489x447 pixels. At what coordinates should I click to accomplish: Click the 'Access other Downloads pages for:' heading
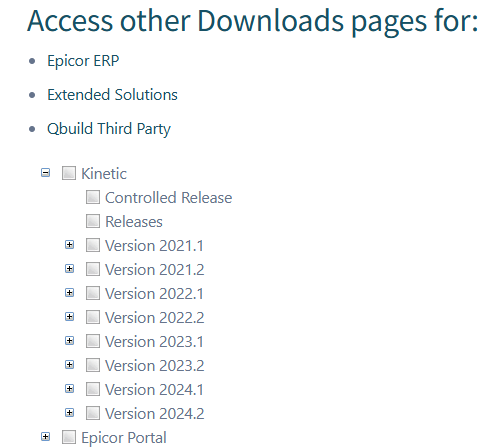[253, 21]
